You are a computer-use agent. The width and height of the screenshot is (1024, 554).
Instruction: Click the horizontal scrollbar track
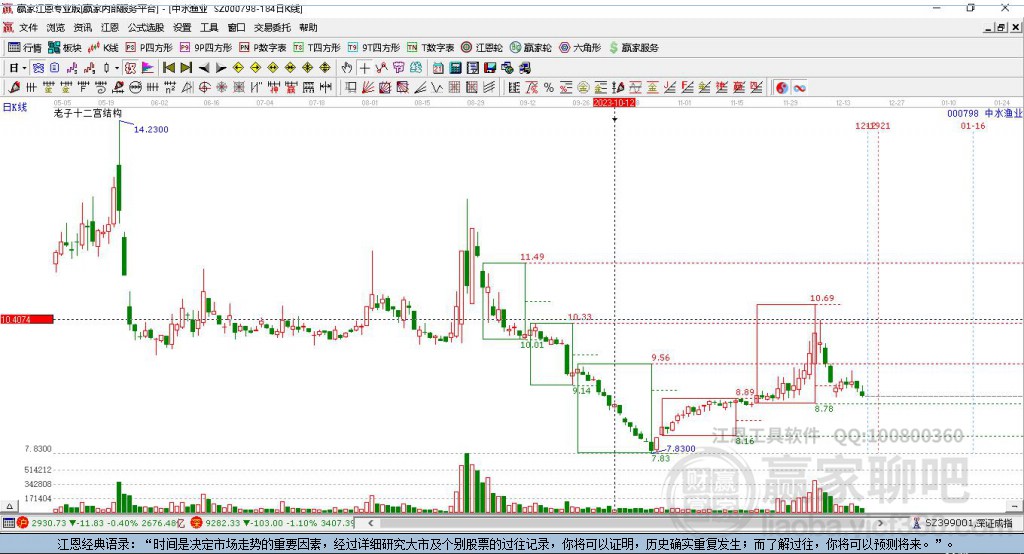coord(625,523)
